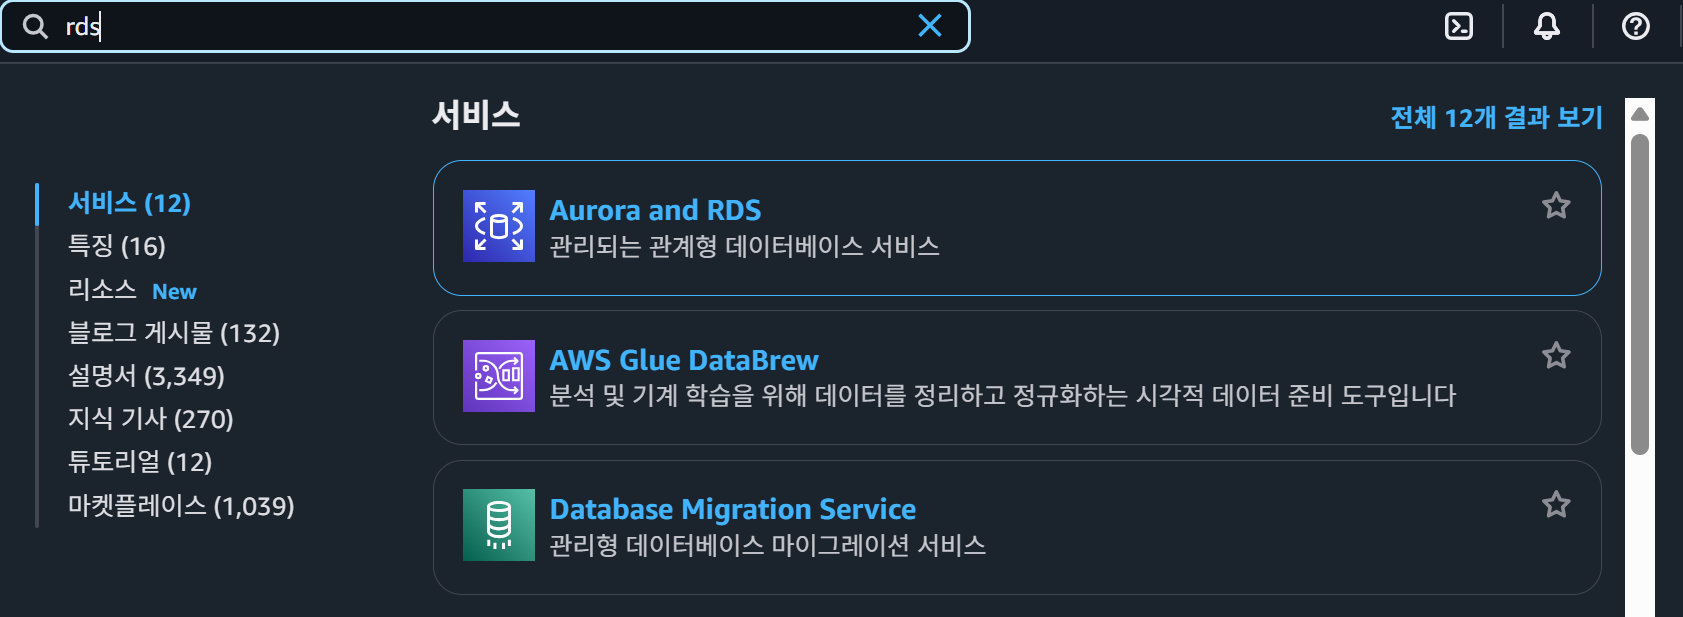This screenshot has width=1683, height=617.
Task: Click the search magnifier icon
Action: pyautogui.click(x=35, y=26)
